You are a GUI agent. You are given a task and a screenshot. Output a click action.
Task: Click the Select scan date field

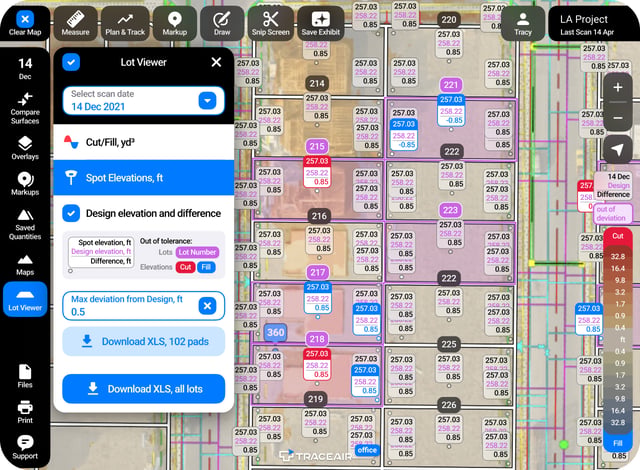pyautogui.click(x=143, y=101)
